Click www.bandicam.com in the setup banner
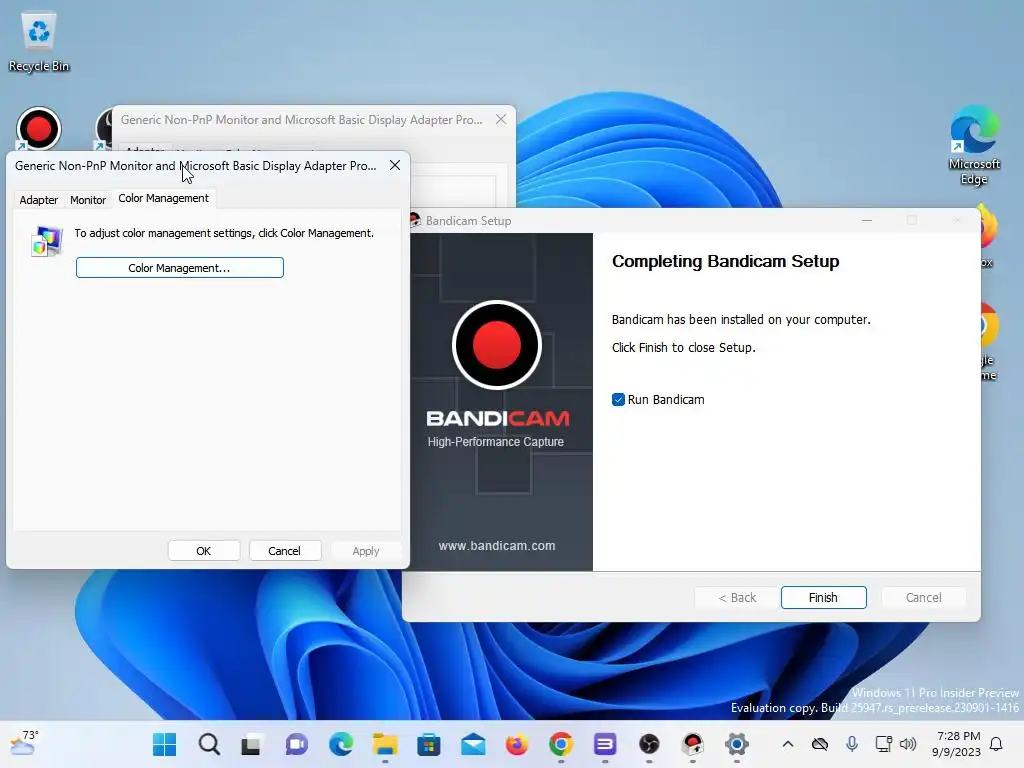Screen dimensions: 1024x768 (497, 545)
